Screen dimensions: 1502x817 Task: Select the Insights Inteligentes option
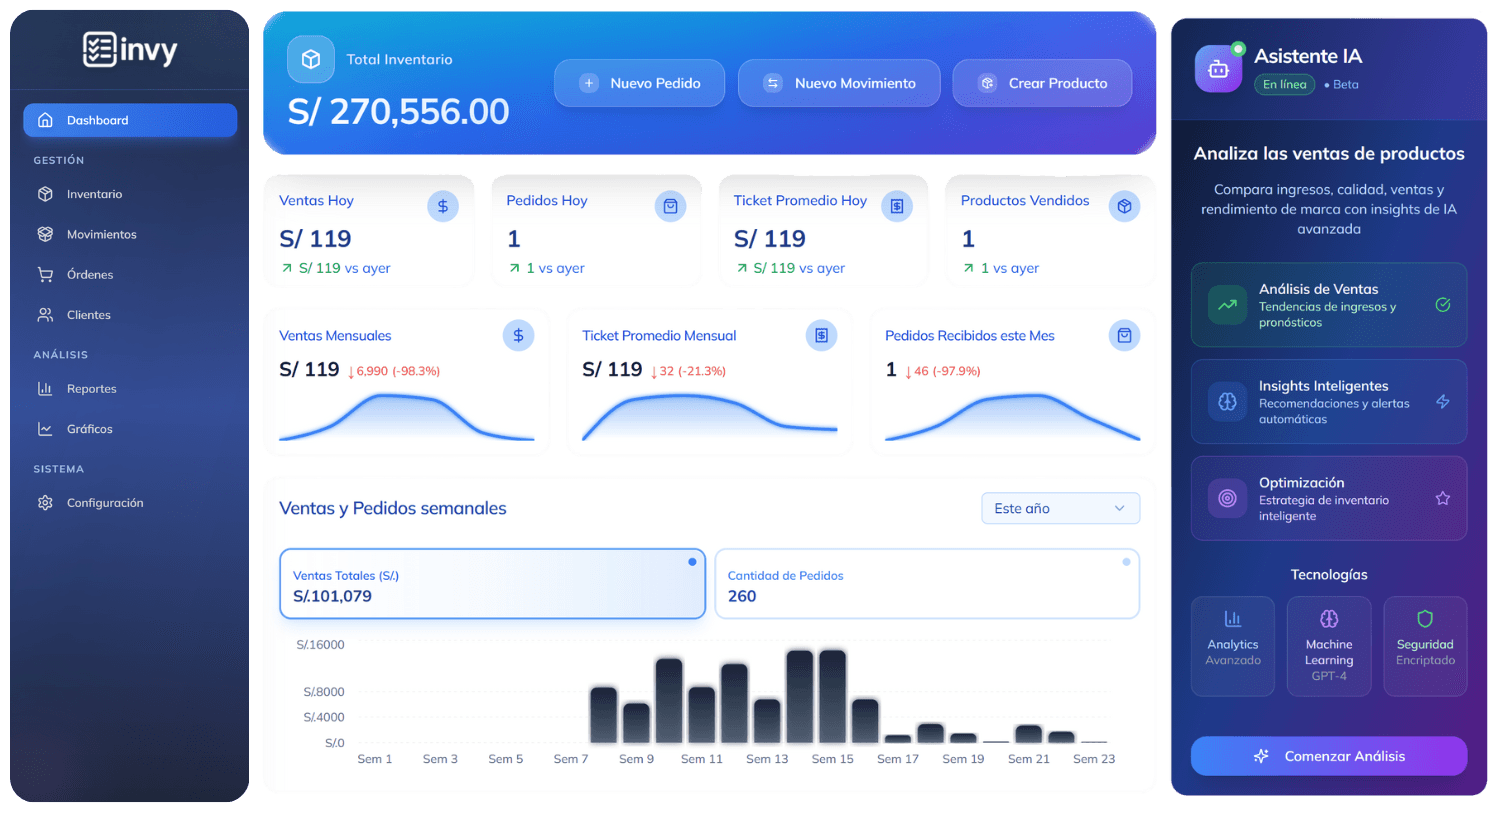coord(1329,402)
